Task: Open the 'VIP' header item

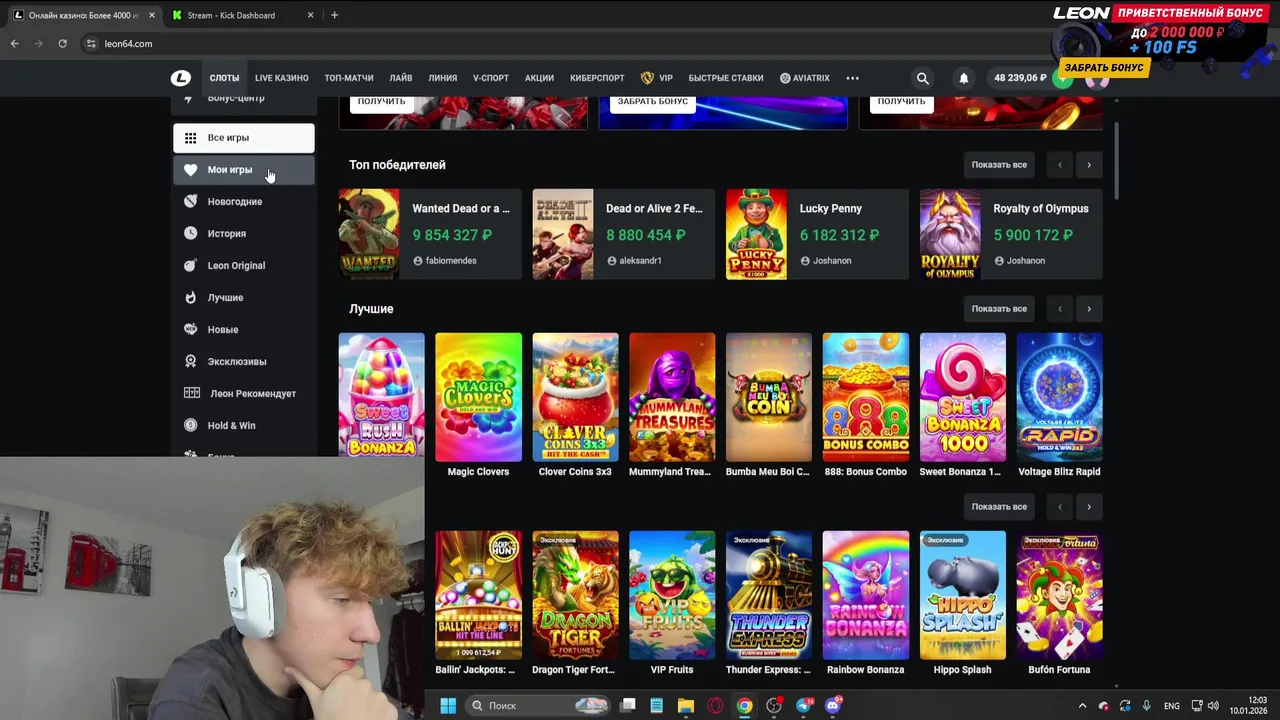Action: click(657, 78)
